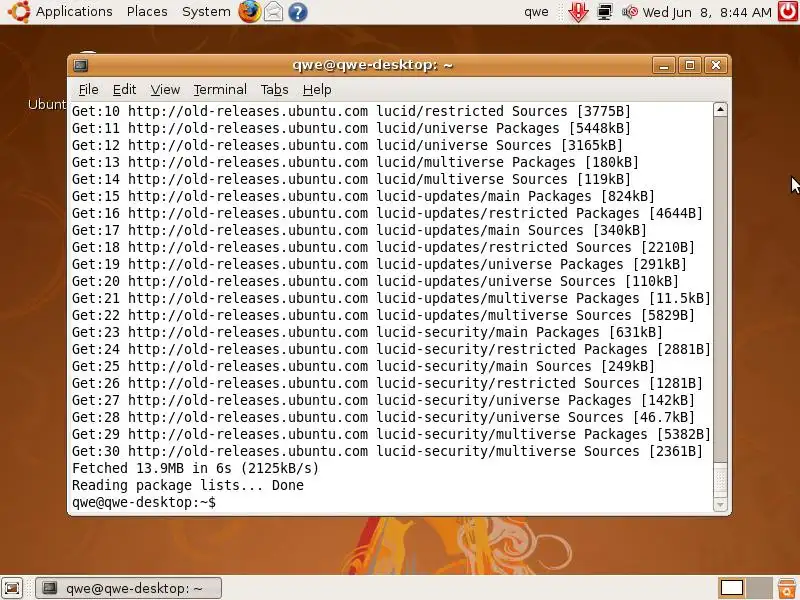This screenshot has height=600, width=800.
Task: Open the terminal Tabs menu
Action: tap(274, 90)
